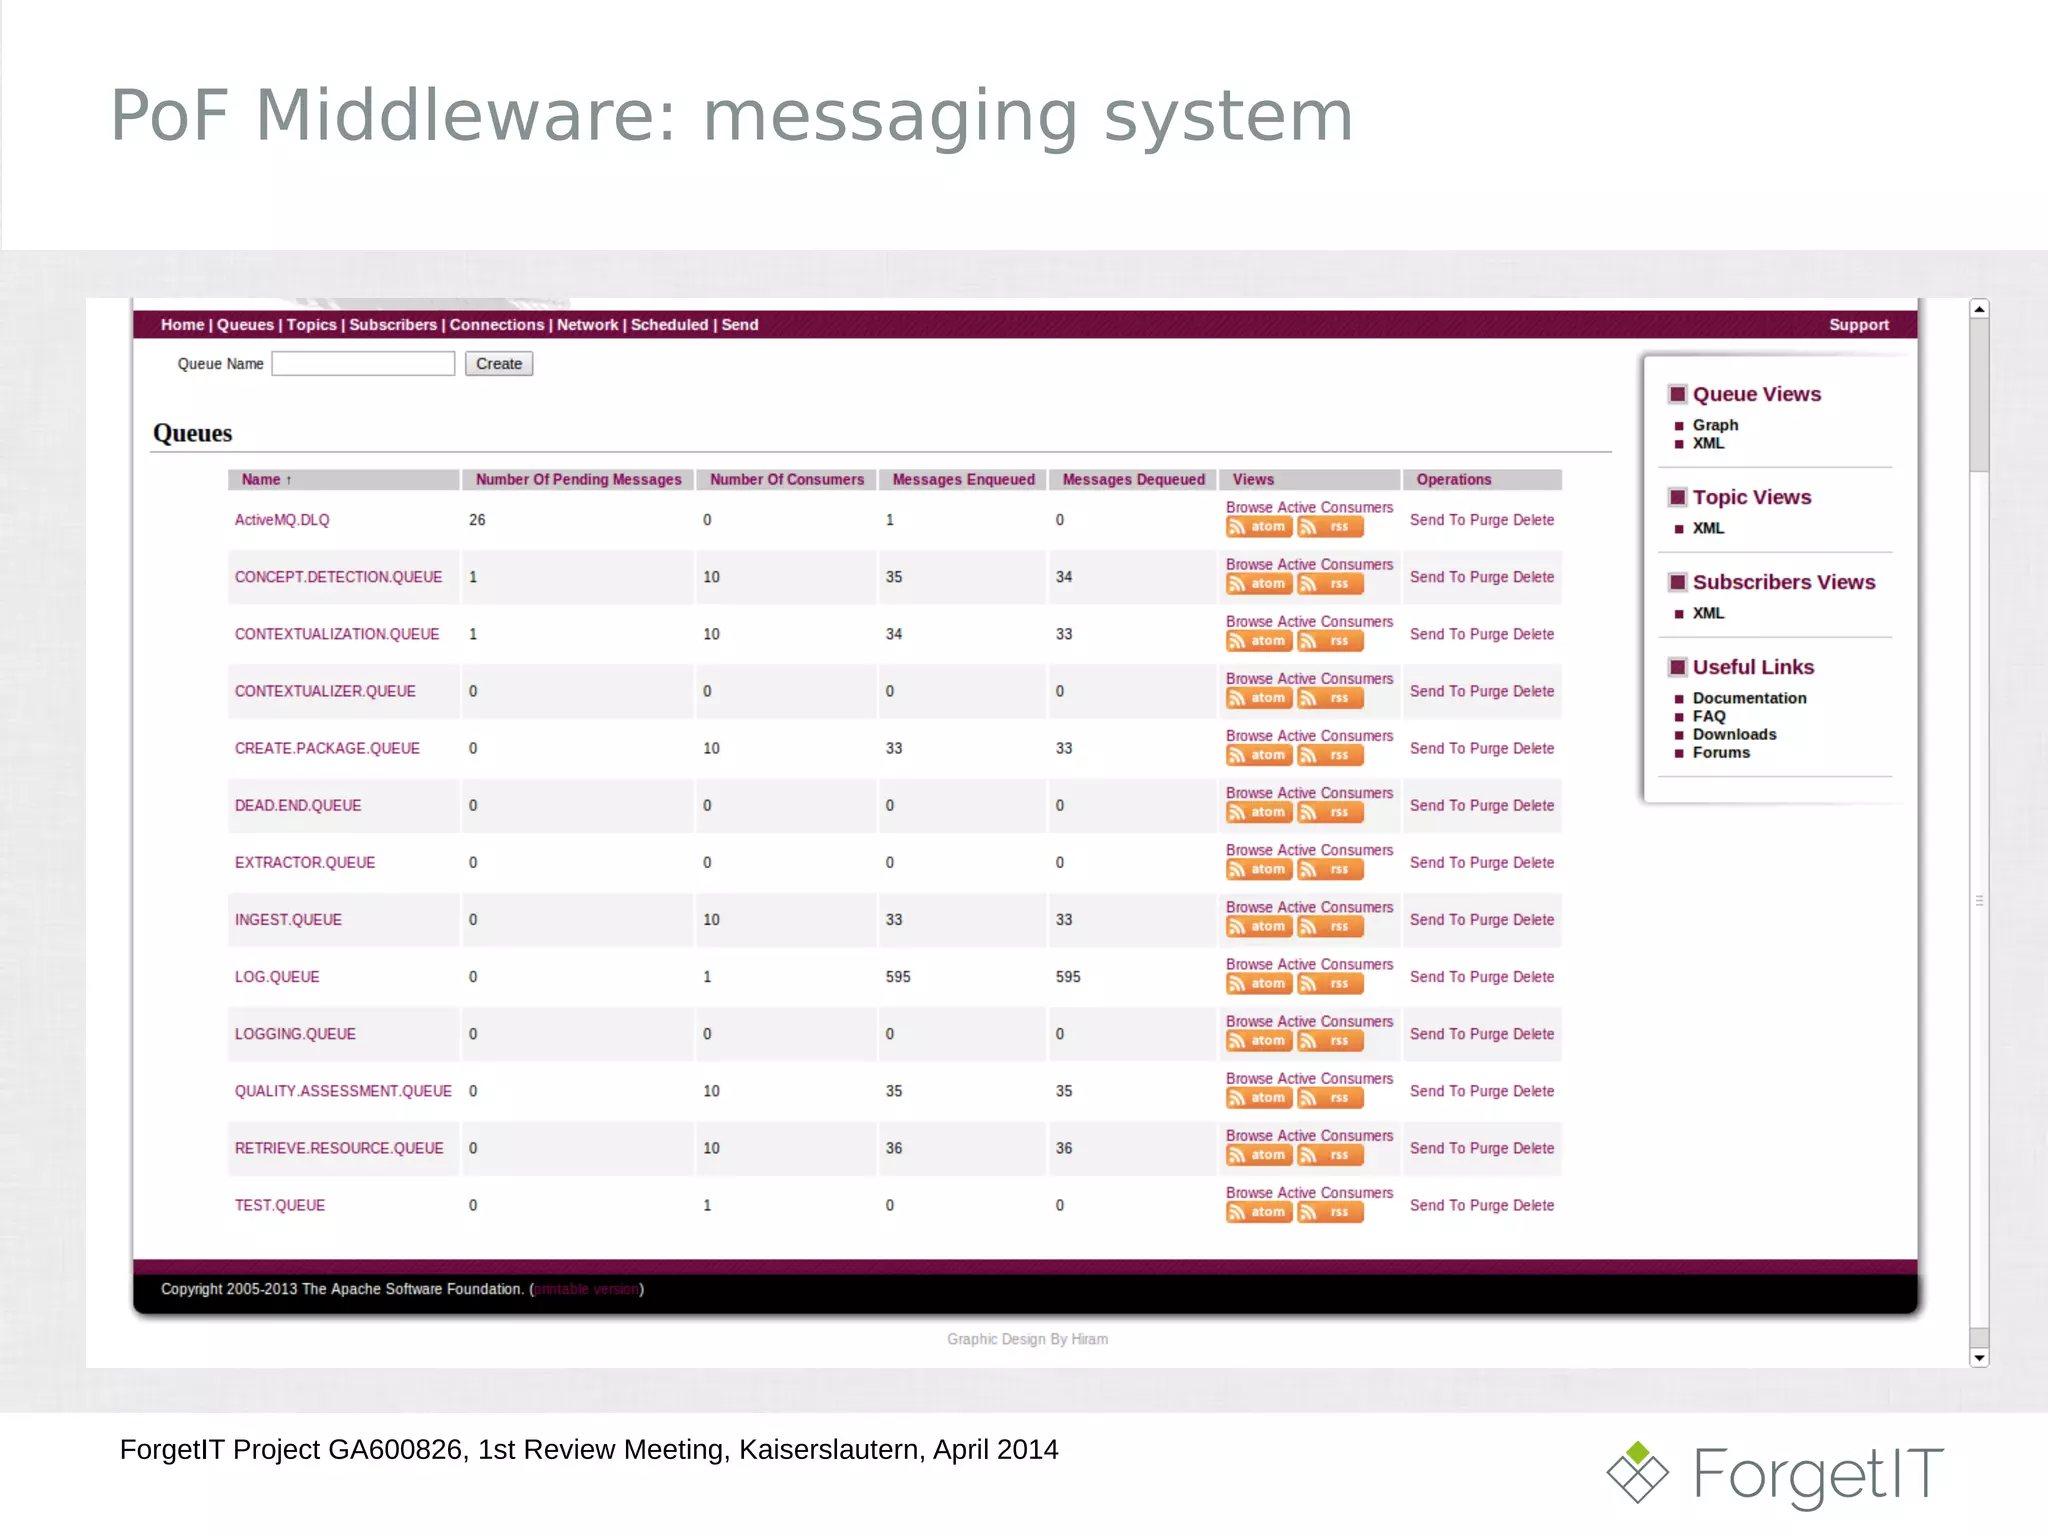Open LOG.QUEUE queue link
Screen dimensions: 2048x1536
point(277,976)
